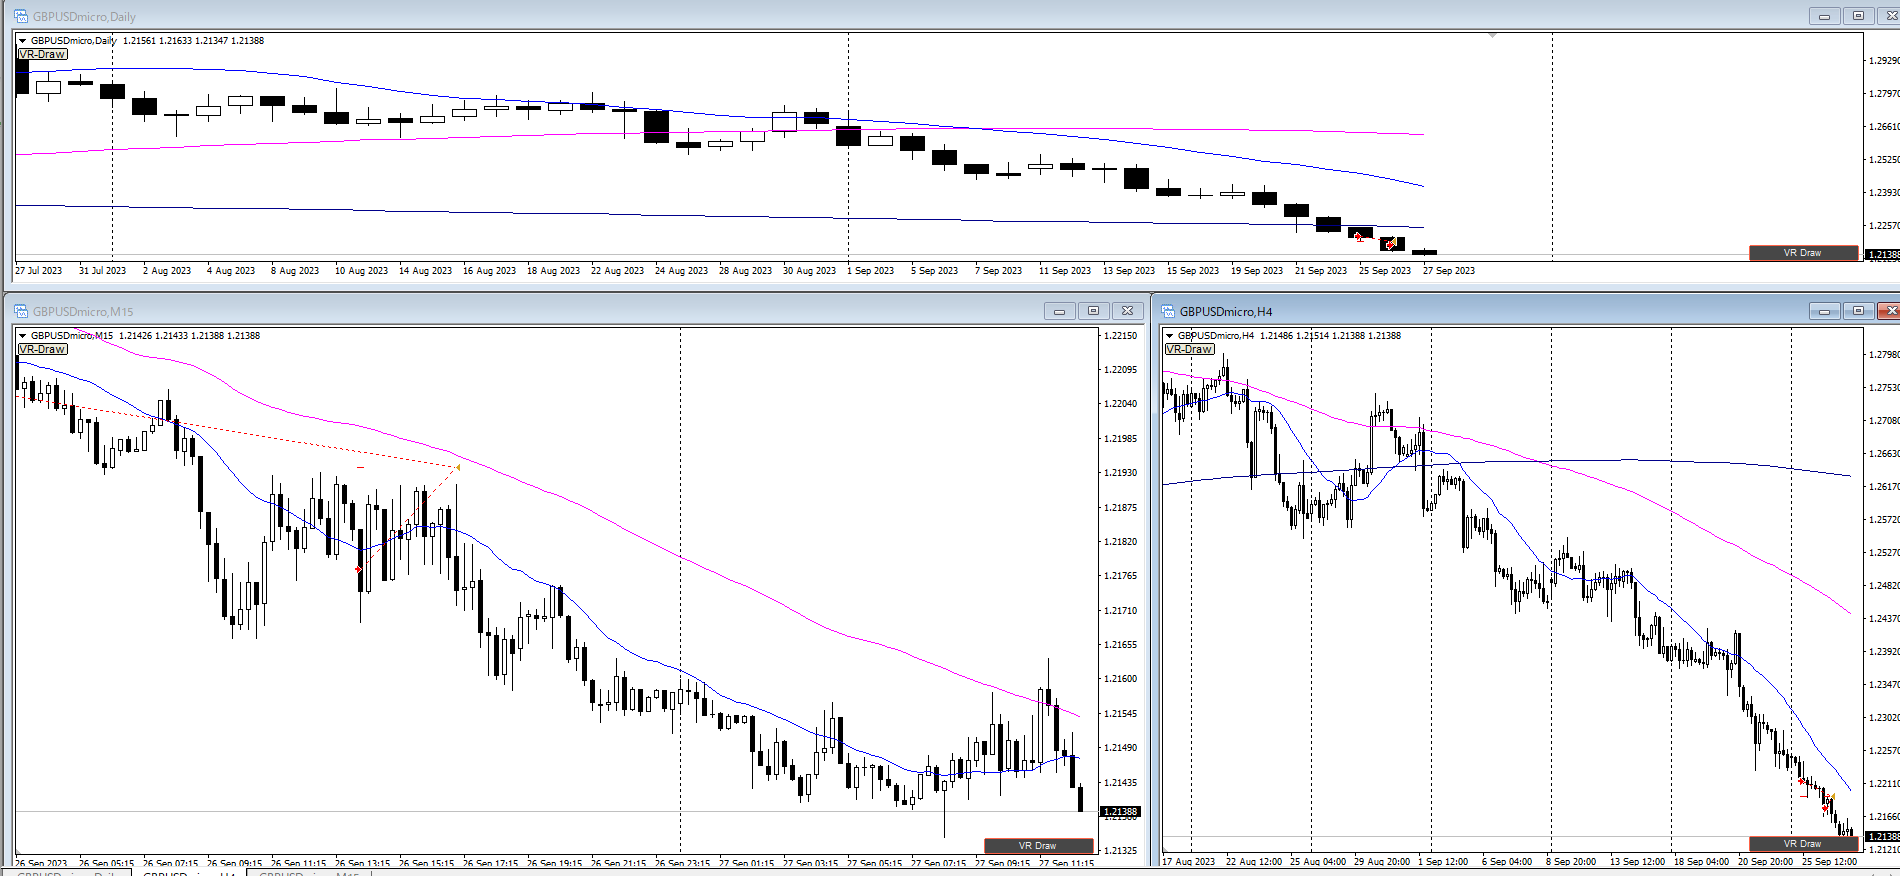The width and height of the screenshot is (1900, 876).
Task: Click OHLC text 1.21426 1.21433 in M15 chart
Action: (x=153, y=336)
